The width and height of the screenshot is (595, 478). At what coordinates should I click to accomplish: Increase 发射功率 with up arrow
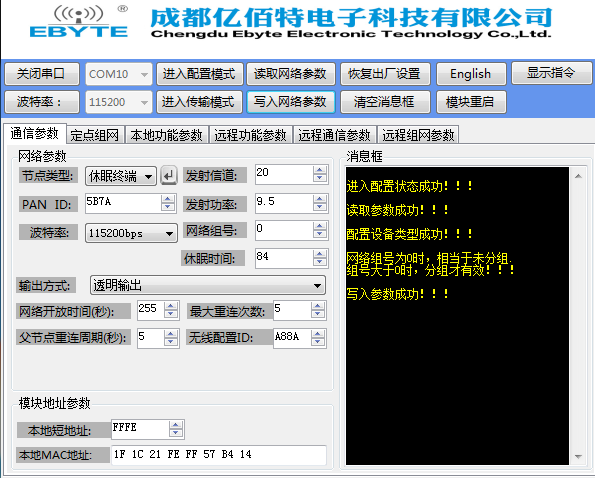[320, 199]
